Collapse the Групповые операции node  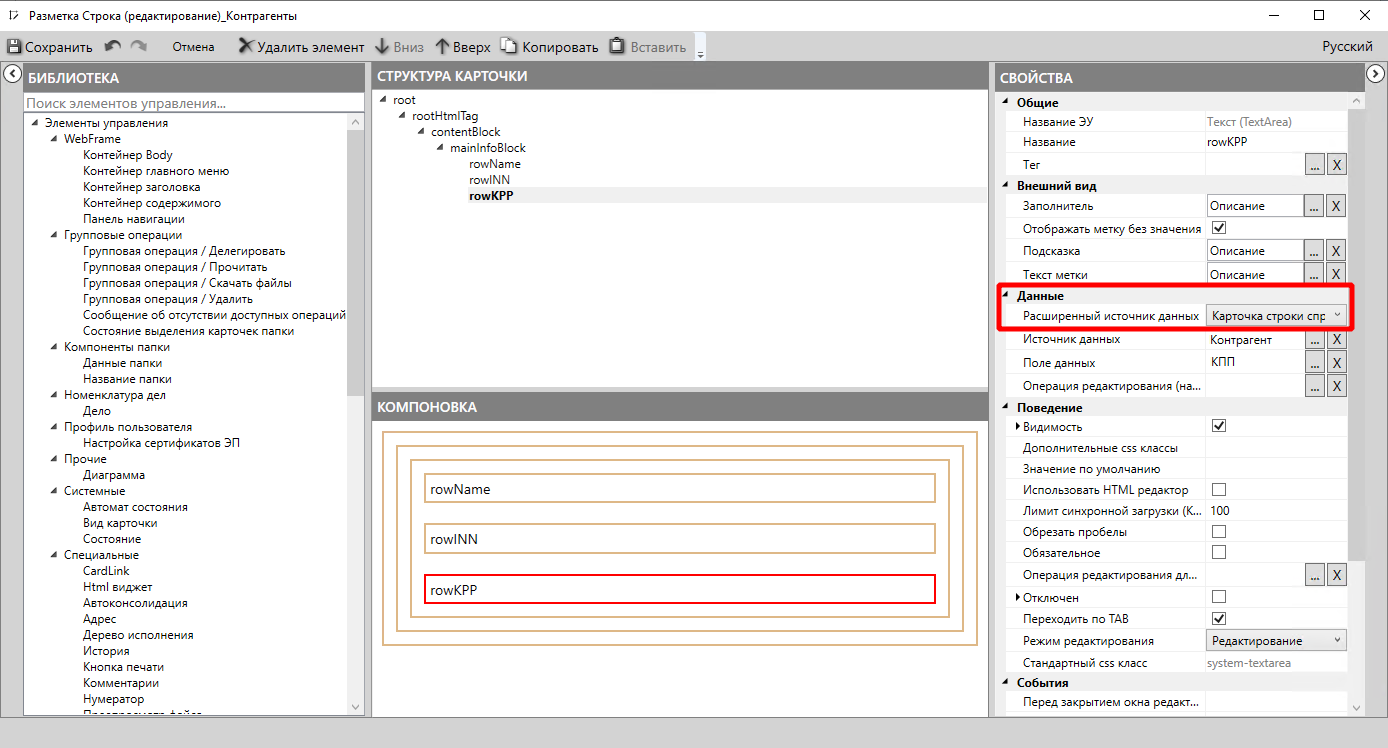[x=55, y=235]
